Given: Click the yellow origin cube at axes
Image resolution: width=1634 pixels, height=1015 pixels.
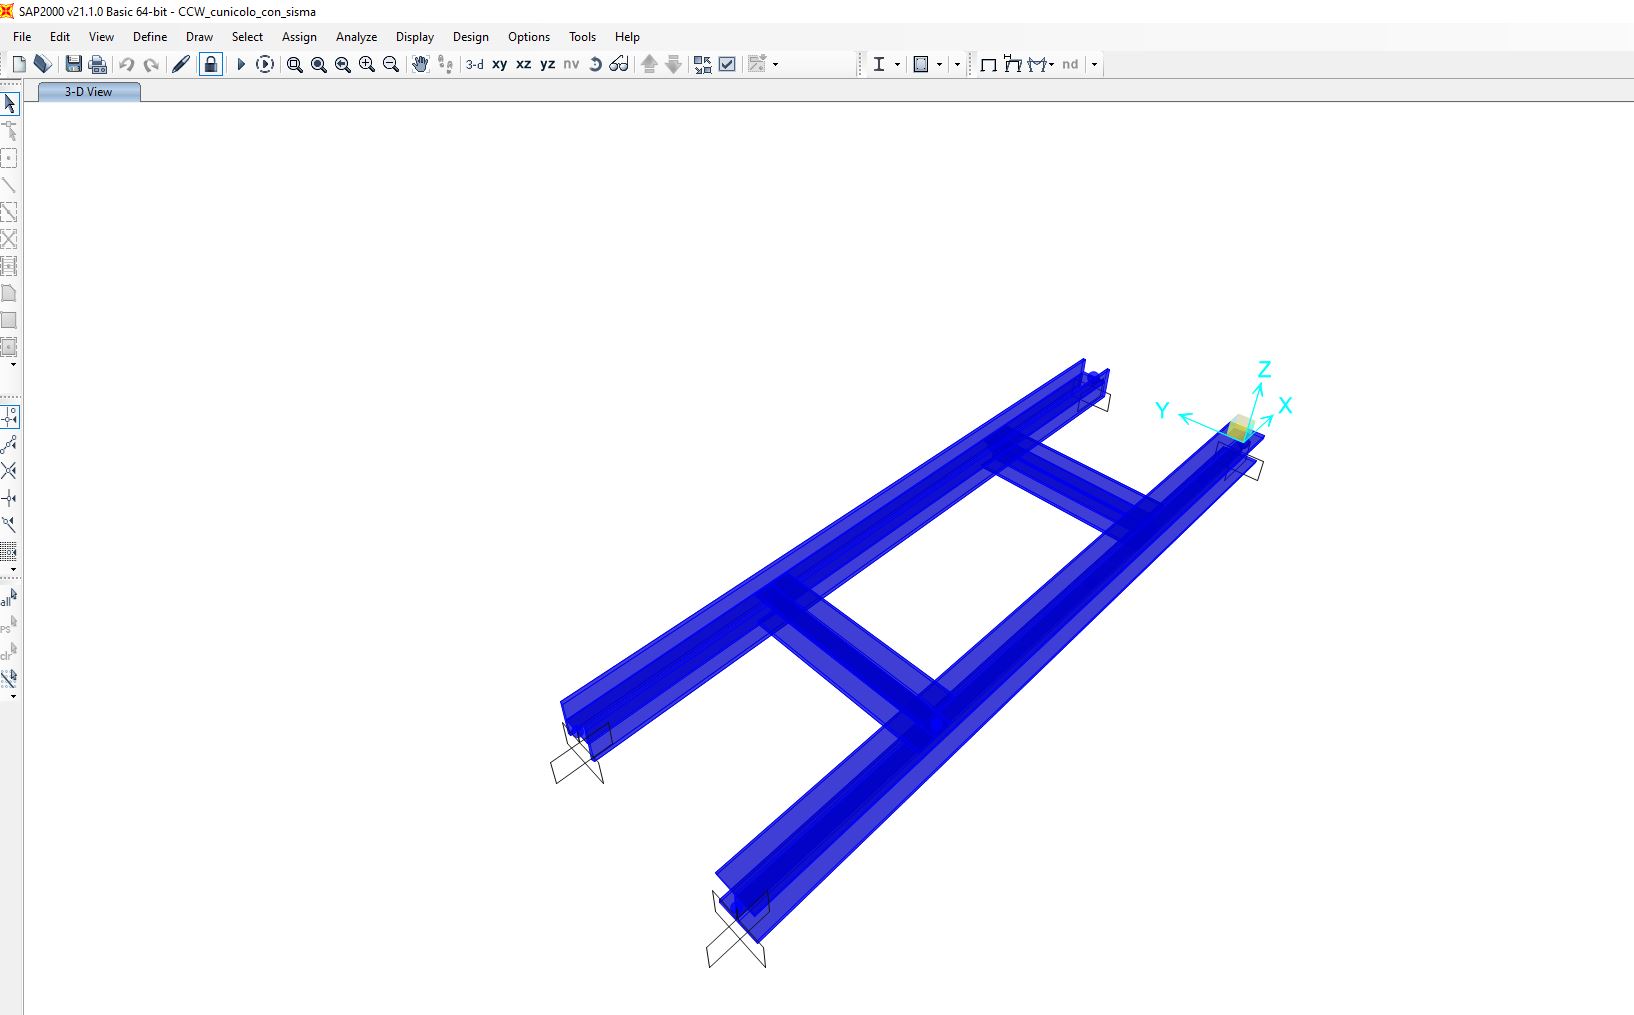Looking at the screenshot, I should point(1240,428).
